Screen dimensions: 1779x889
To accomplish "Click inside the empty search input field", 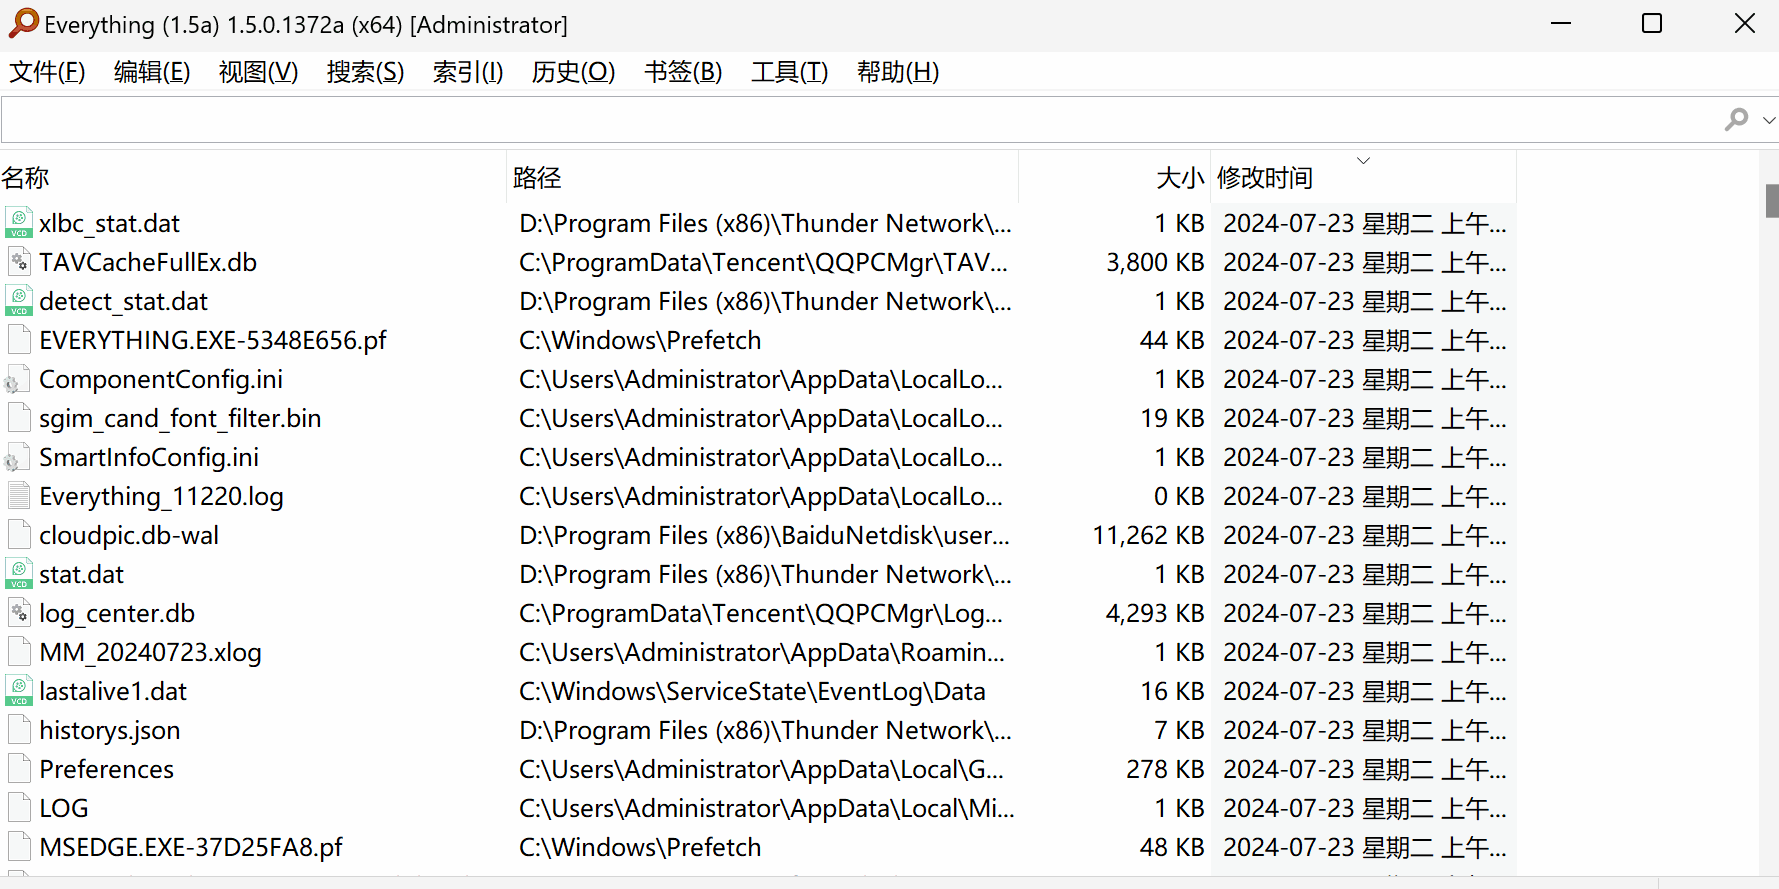I will [x=850, y=120].
